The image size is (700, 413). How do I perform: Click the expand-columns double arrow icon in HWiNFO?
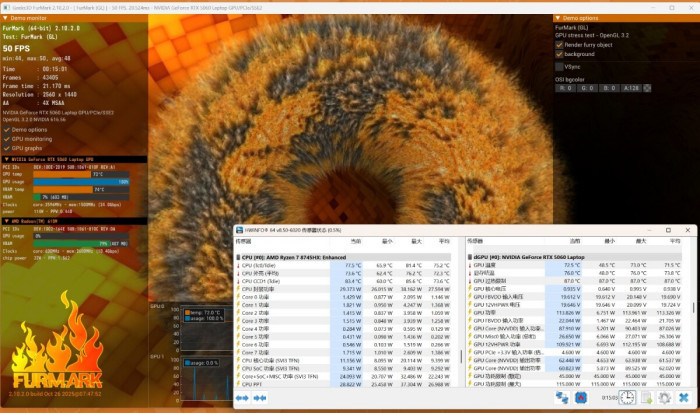pos(242,397)
